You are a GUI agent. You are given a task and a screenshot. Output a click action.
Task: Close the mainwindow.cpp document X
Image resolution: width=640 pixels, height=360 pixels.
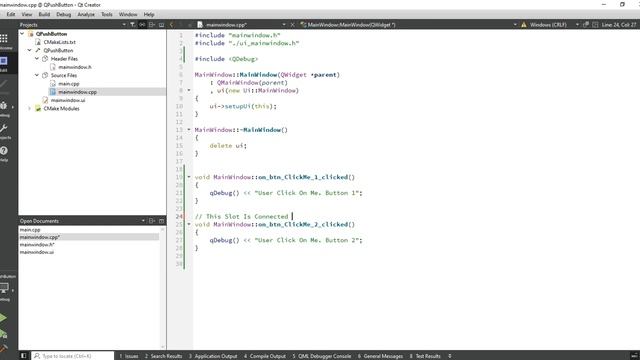(x=292, y=25)
